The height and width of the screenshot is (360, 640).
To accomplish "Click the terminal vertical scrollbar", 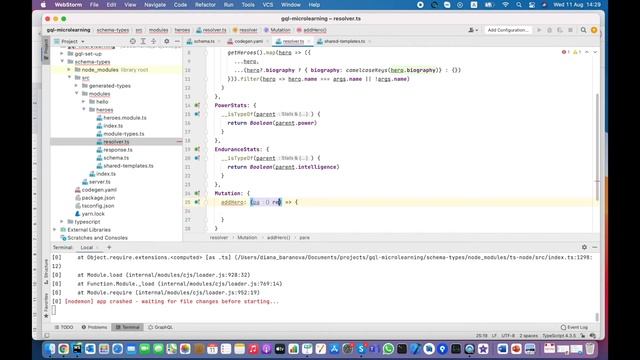I will [597, 316].
